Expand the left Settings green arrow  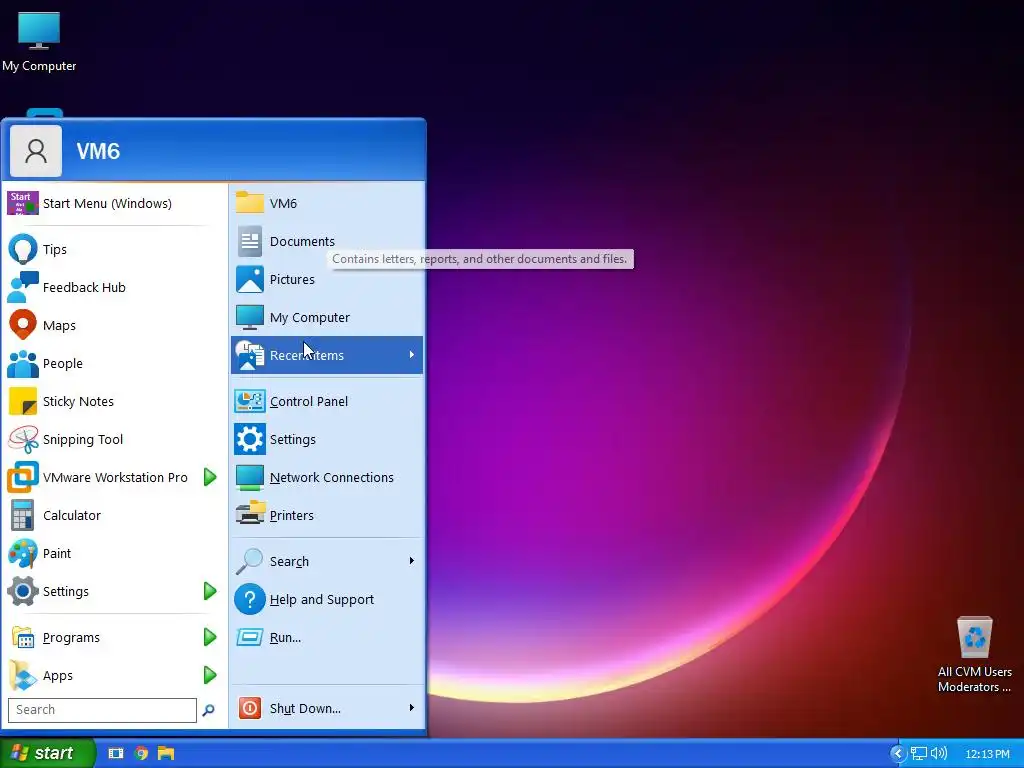(x=210, y=591)
